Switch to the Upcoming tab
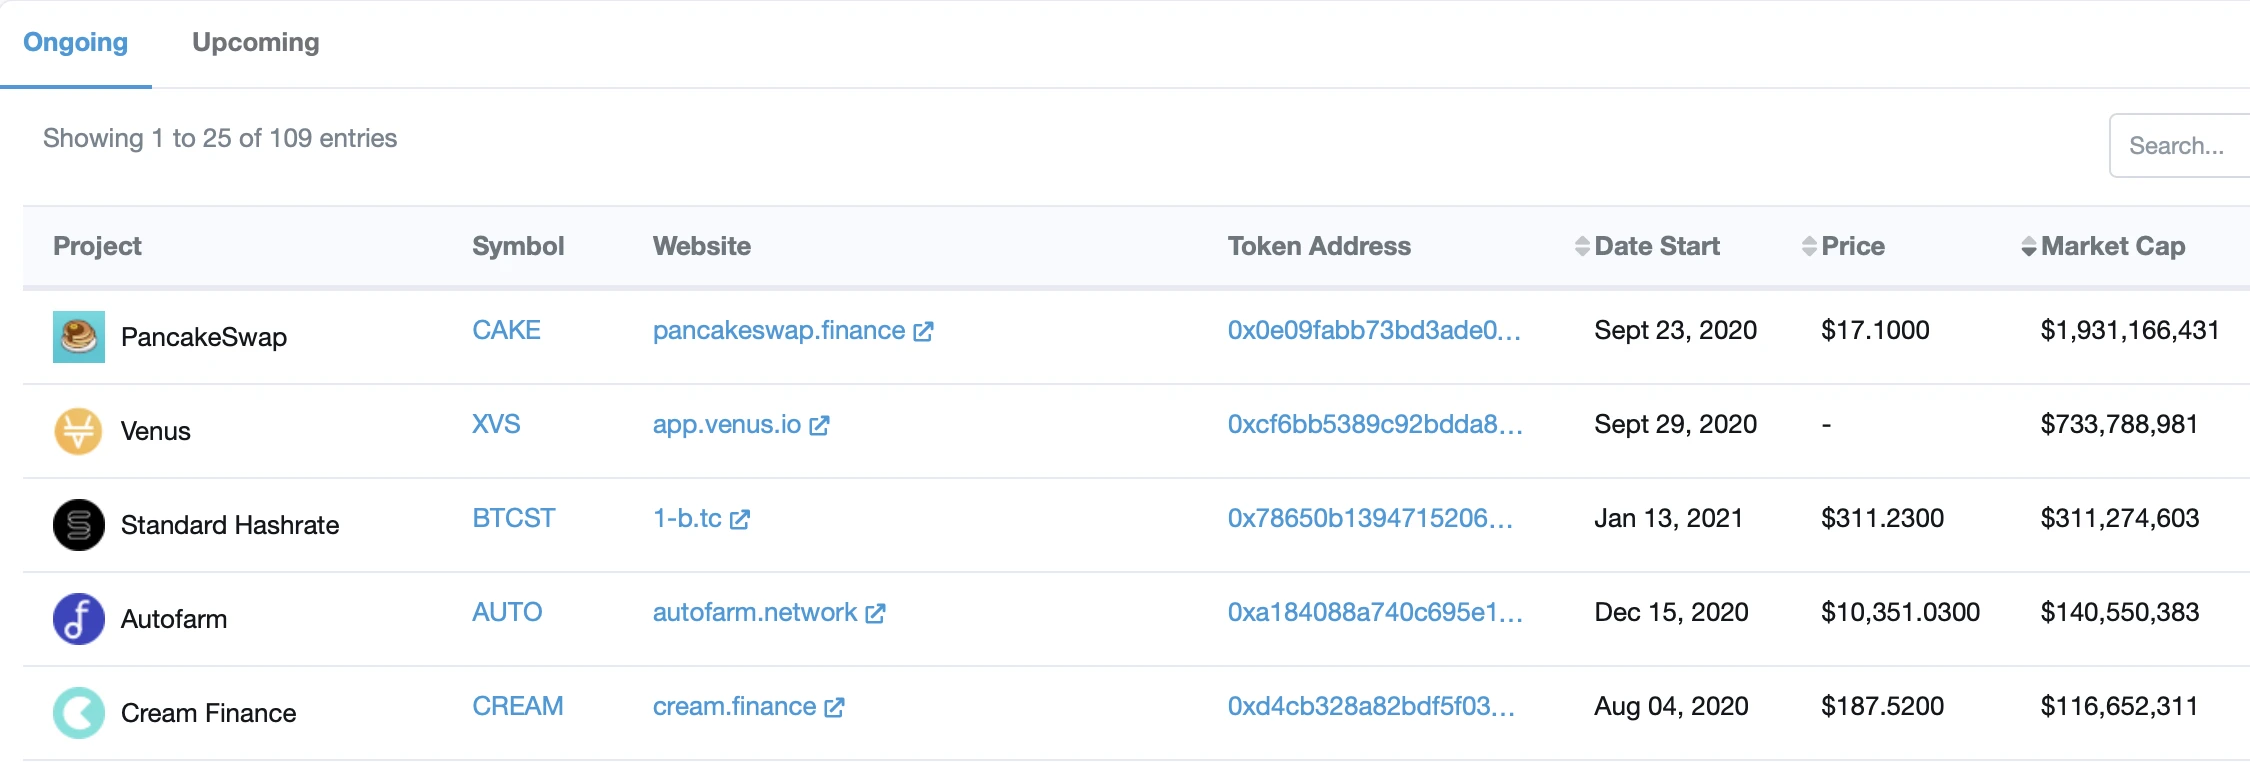 (x=256, y=42)
